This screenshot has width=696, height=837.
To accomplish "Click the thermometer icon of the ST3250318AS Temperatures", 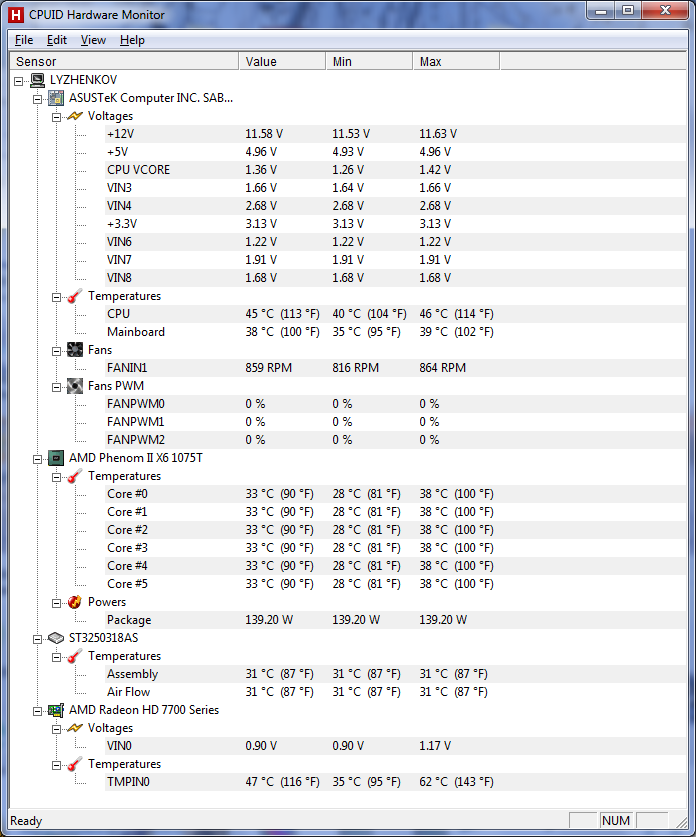I will click(x=75, y=656).
